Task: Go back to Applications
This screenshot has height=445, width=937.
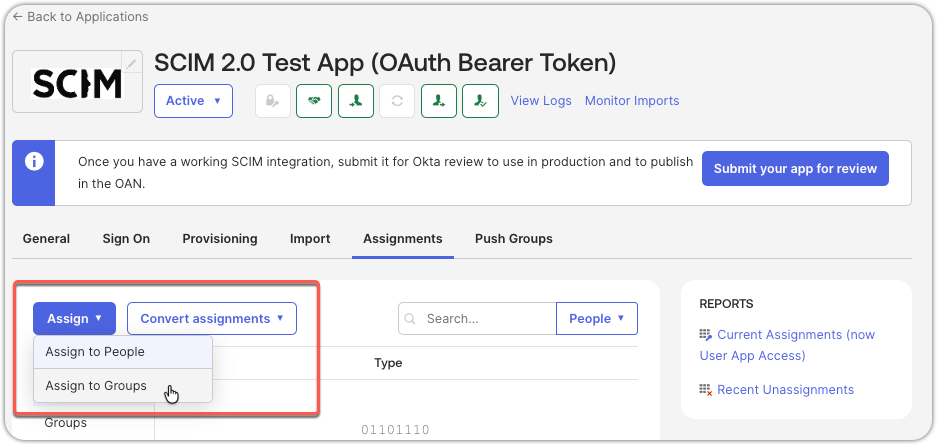Action: (x=81, y=17)
